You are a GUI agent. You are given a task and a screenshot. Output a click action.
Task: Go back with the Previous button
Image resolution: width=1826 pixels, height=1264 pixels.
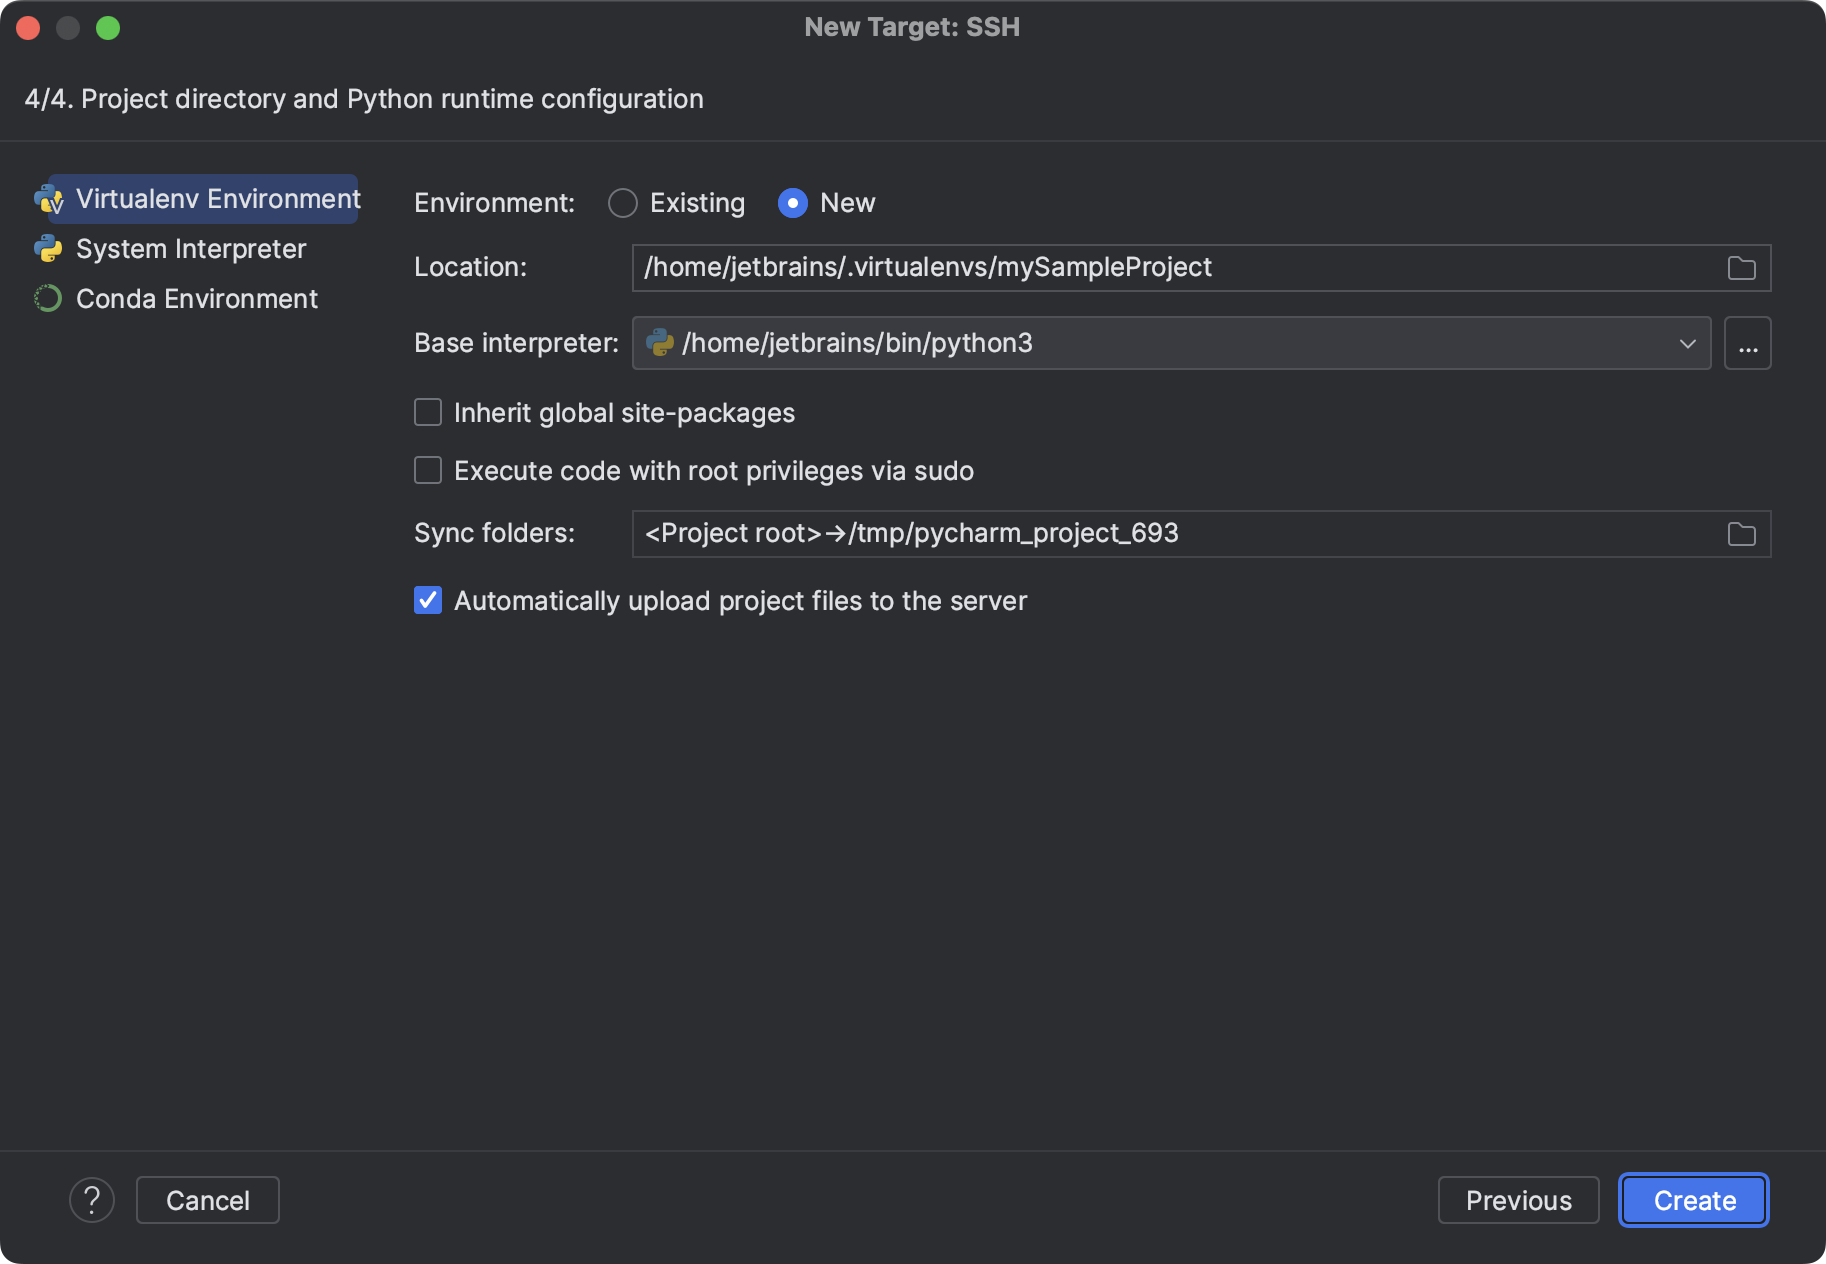pos(1518,1200)
